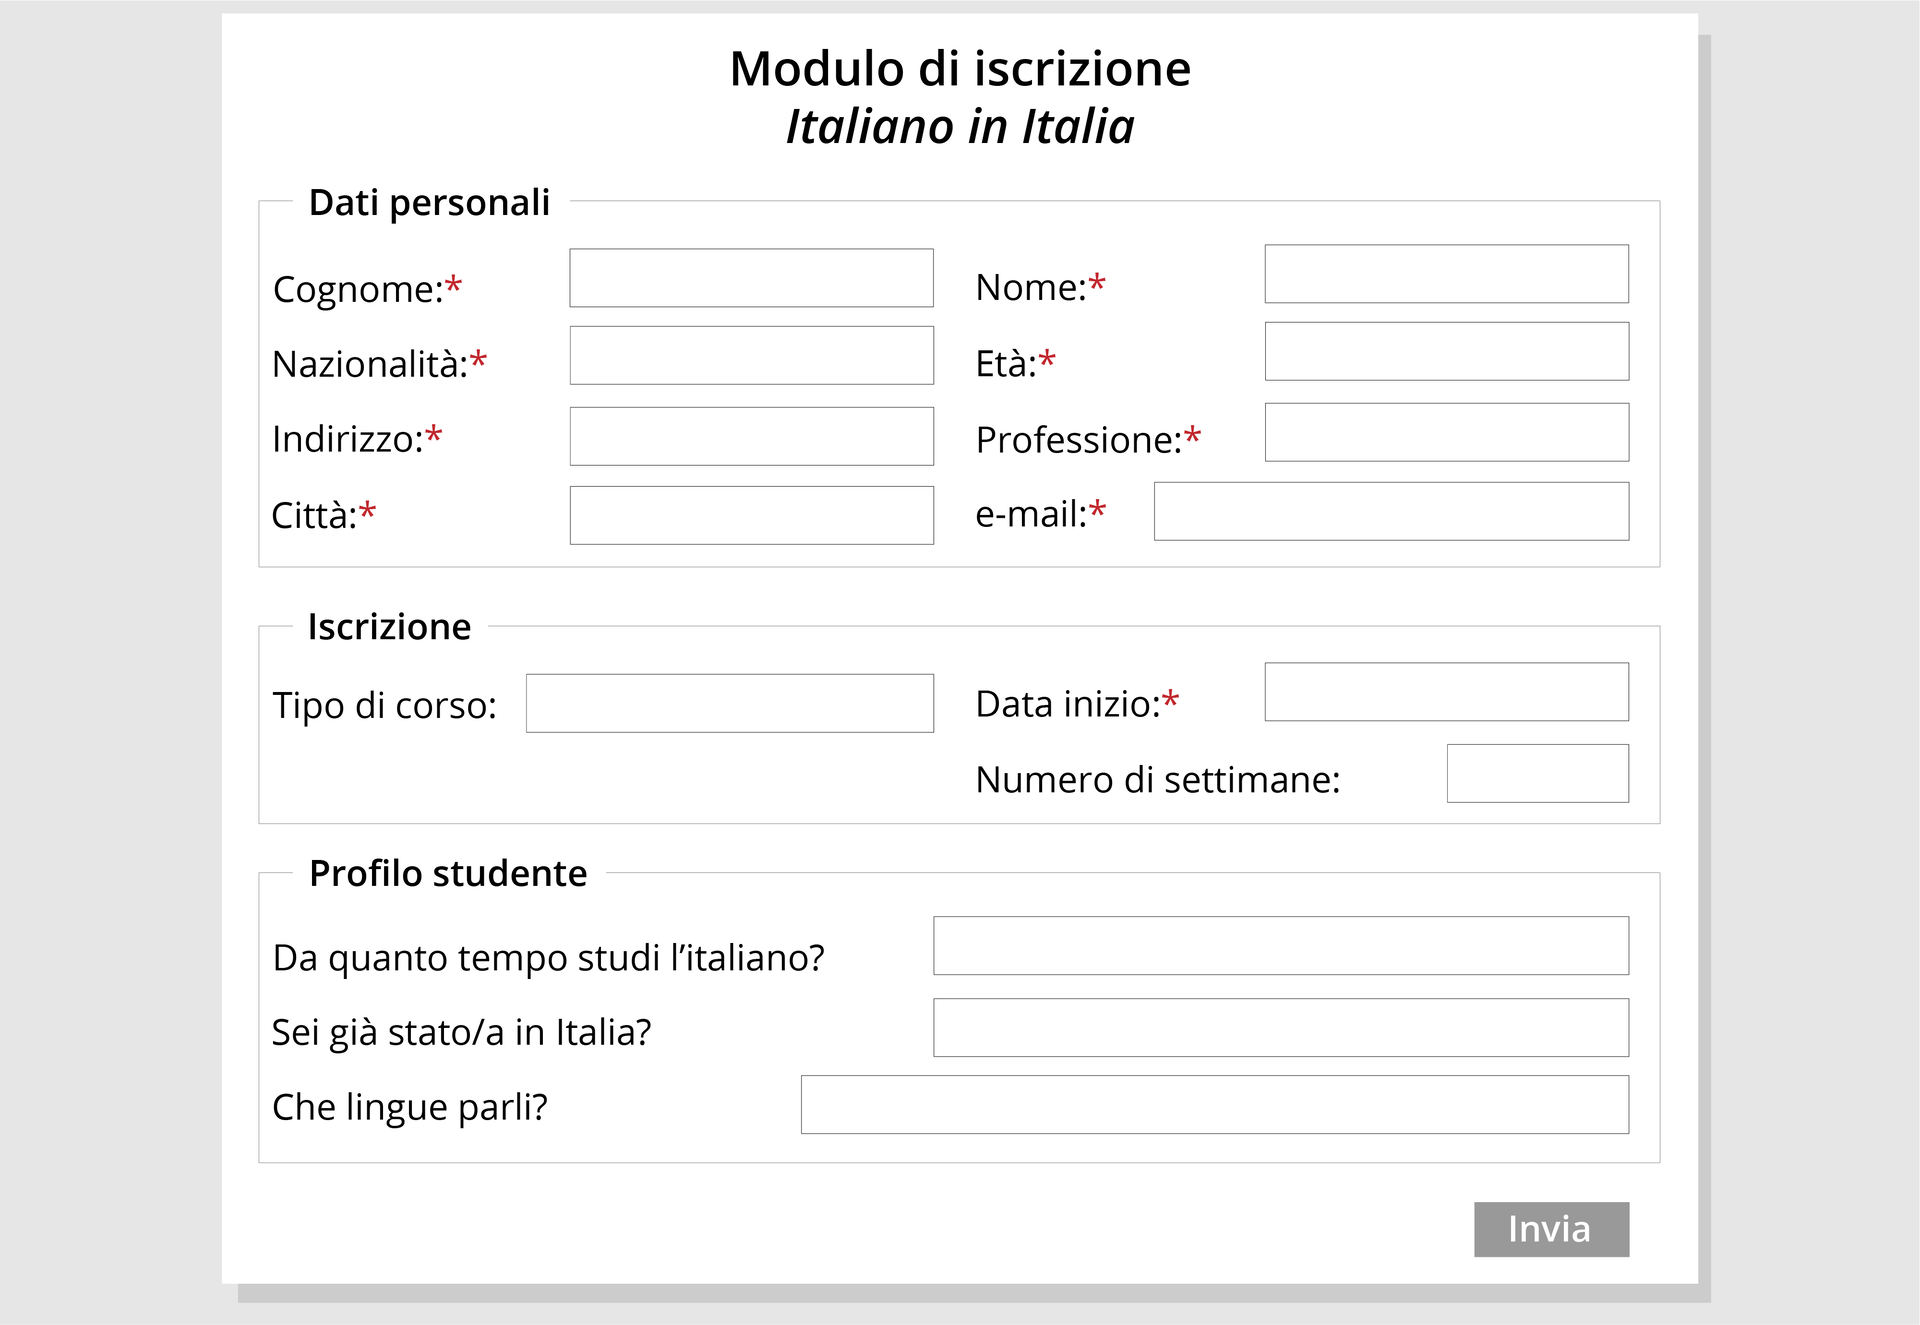Focus the 'Da quanto tempo studi l'italiano' field
Image resolution: width=1920 pixels, height=1325 pixels.
point(1280,946)
